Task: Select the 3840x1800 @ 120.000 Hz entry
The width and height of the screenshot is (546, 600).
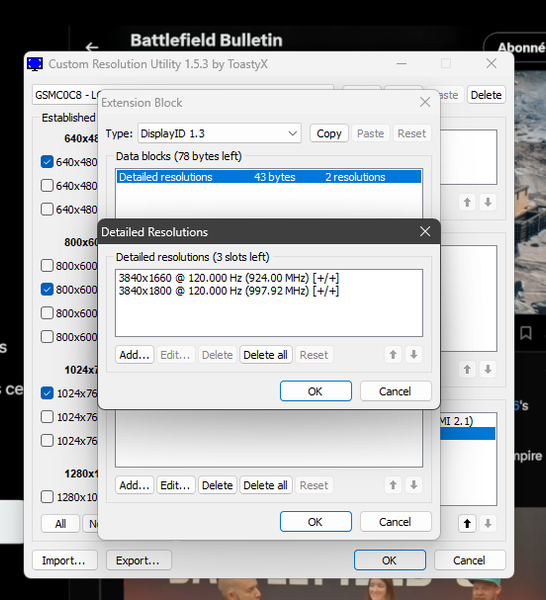Action: click(x=229, y=291)
